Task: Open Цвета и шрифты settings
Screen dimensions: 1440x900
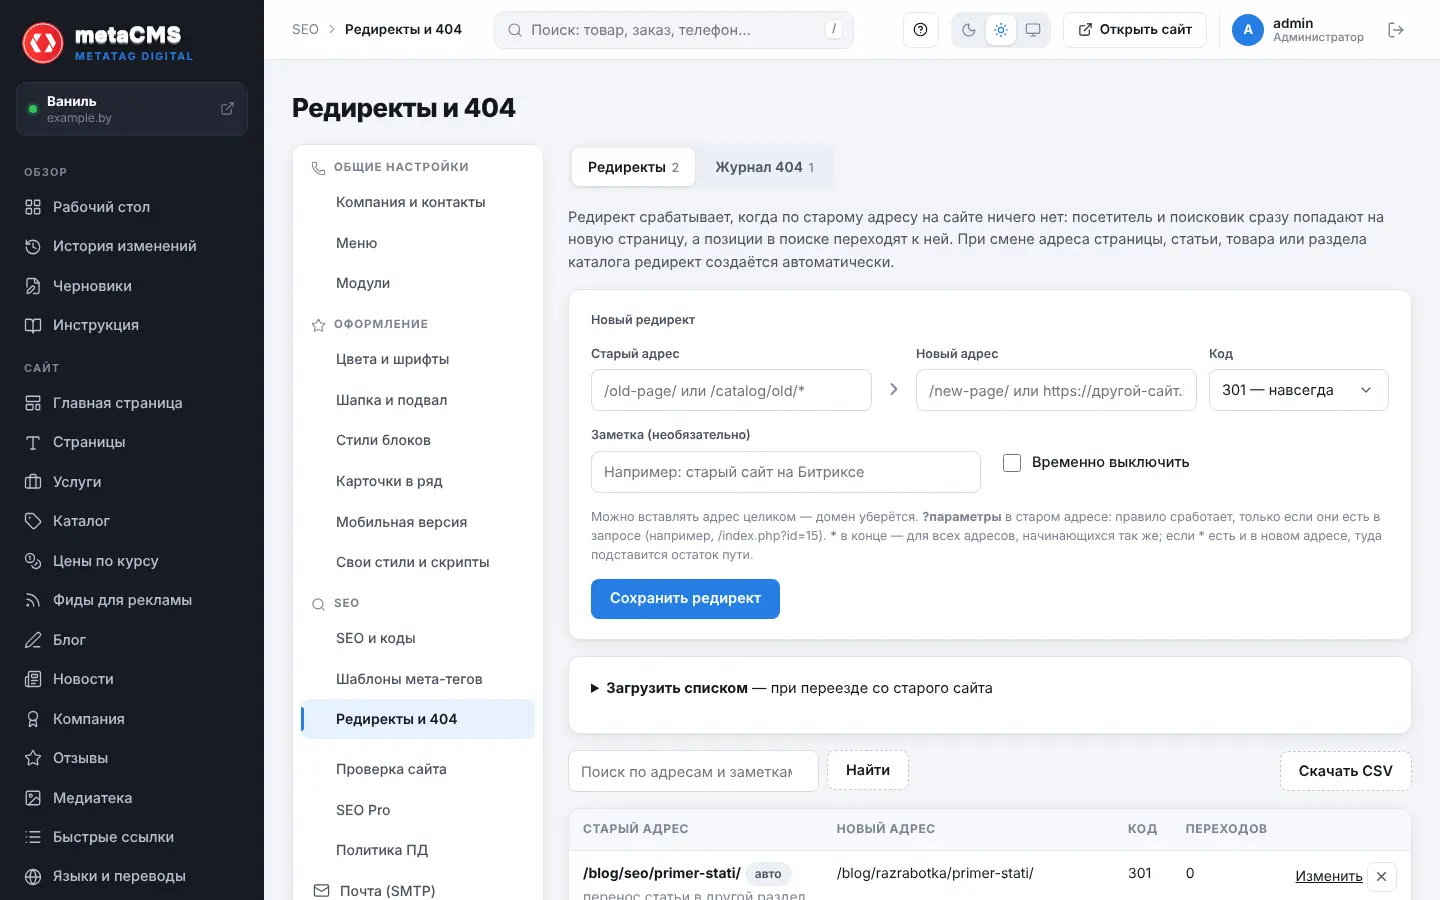Action: tap(418, 359)
